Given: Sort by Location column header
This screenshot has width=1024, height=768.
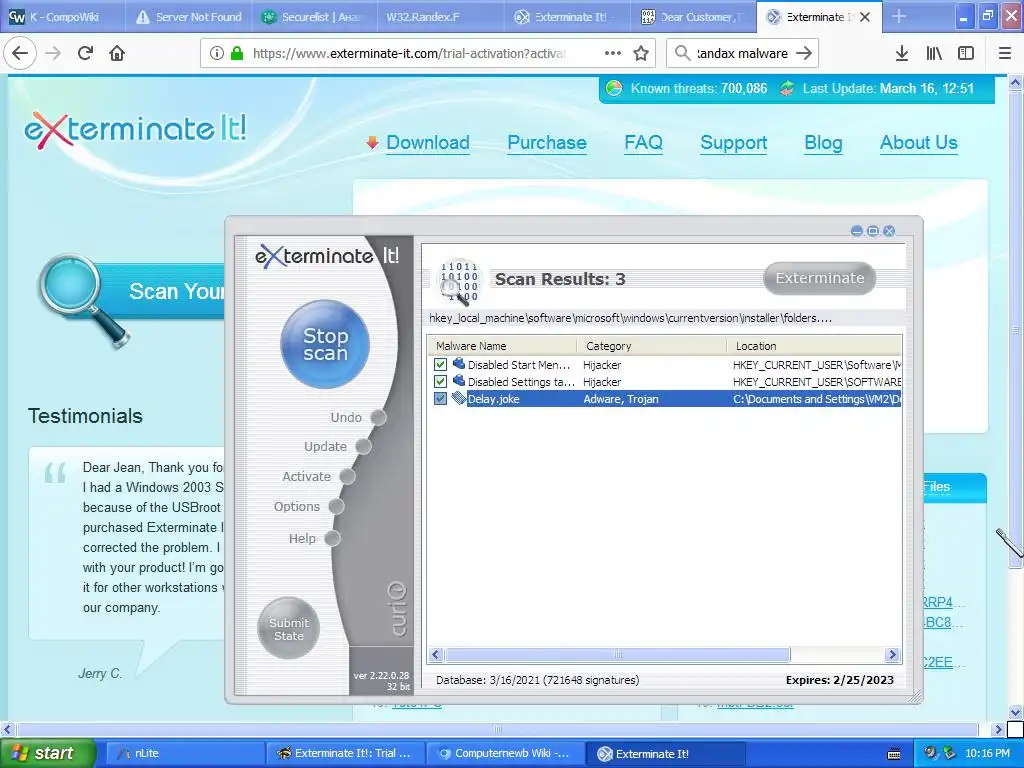Looking at the screenshot, I should pyautogui.click(x=814, y=345).
